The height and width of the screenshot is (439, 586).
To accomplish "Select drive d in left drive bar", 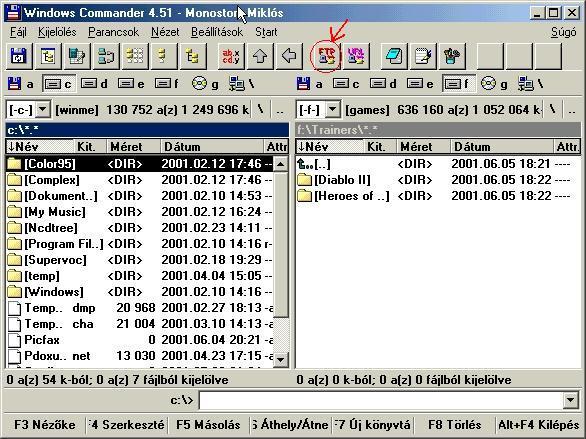I will 95,84.
